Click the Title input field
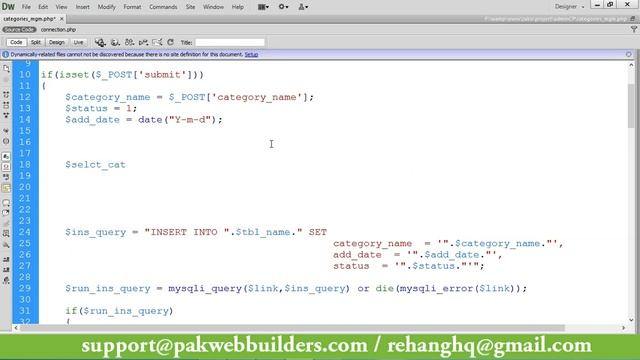Viewport: 640px width, 360px height. coord(230,42)
